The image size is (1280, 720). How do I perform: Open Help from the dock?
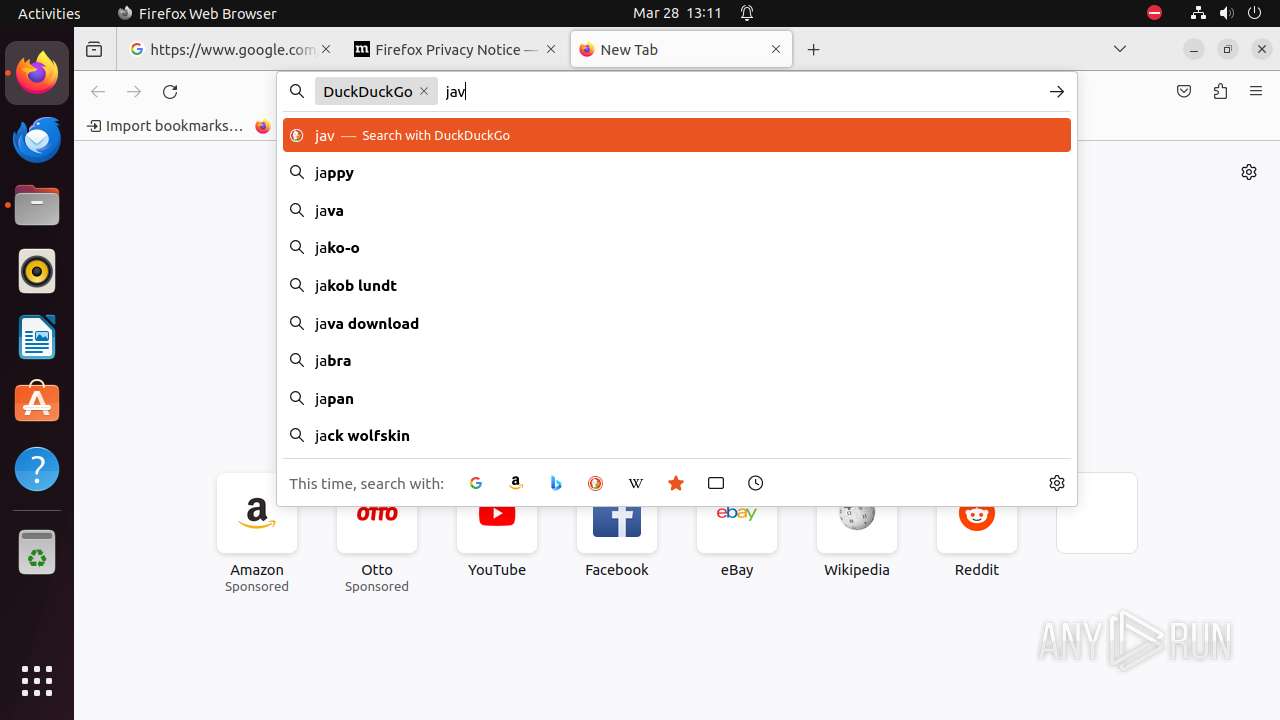pyautogui.click(x=37, y=469)
